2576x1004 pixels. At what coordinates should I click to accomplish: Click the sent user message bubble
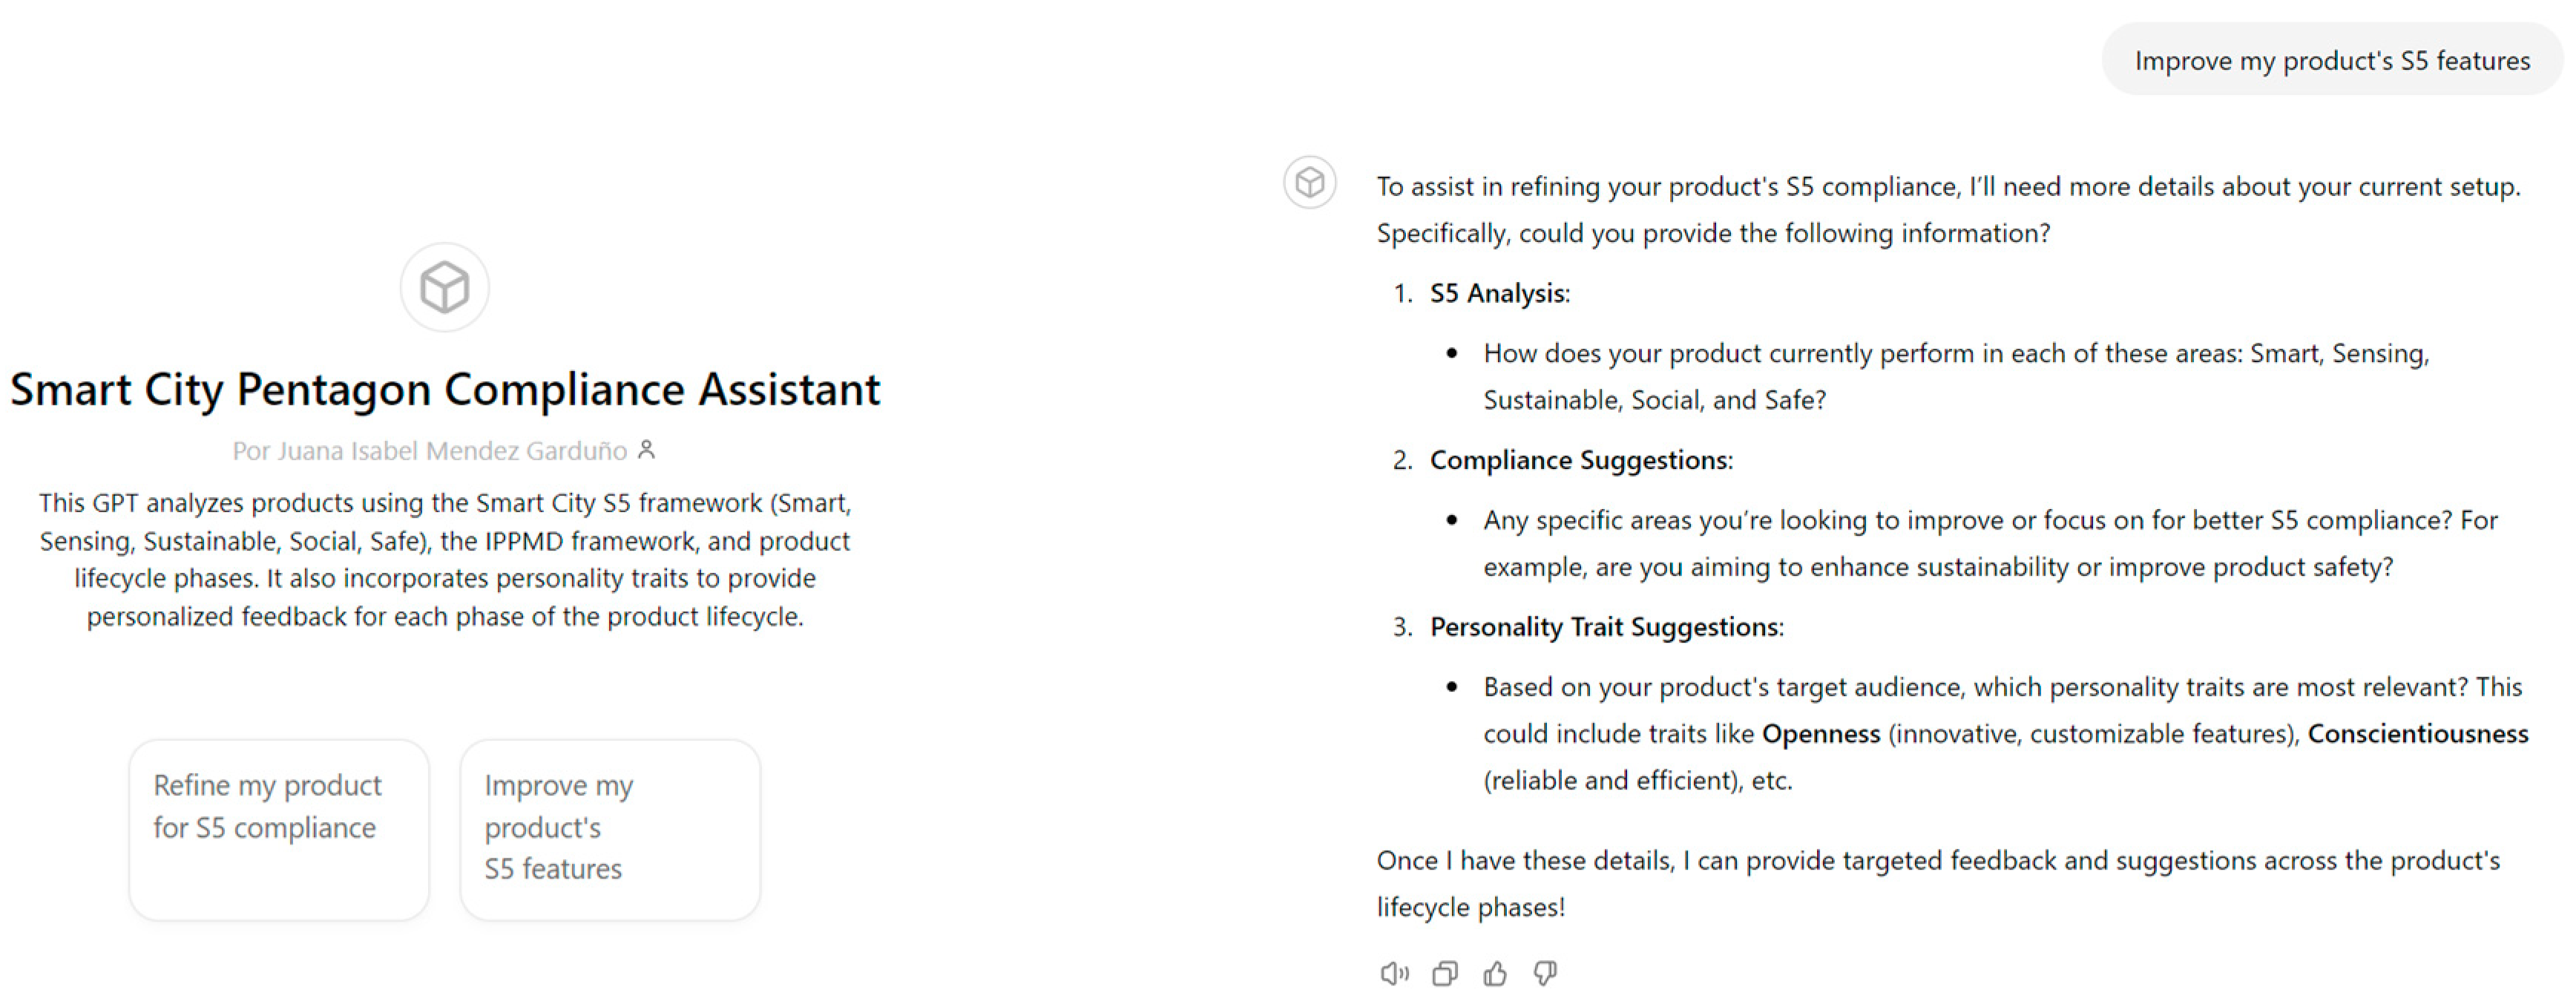2332,61
